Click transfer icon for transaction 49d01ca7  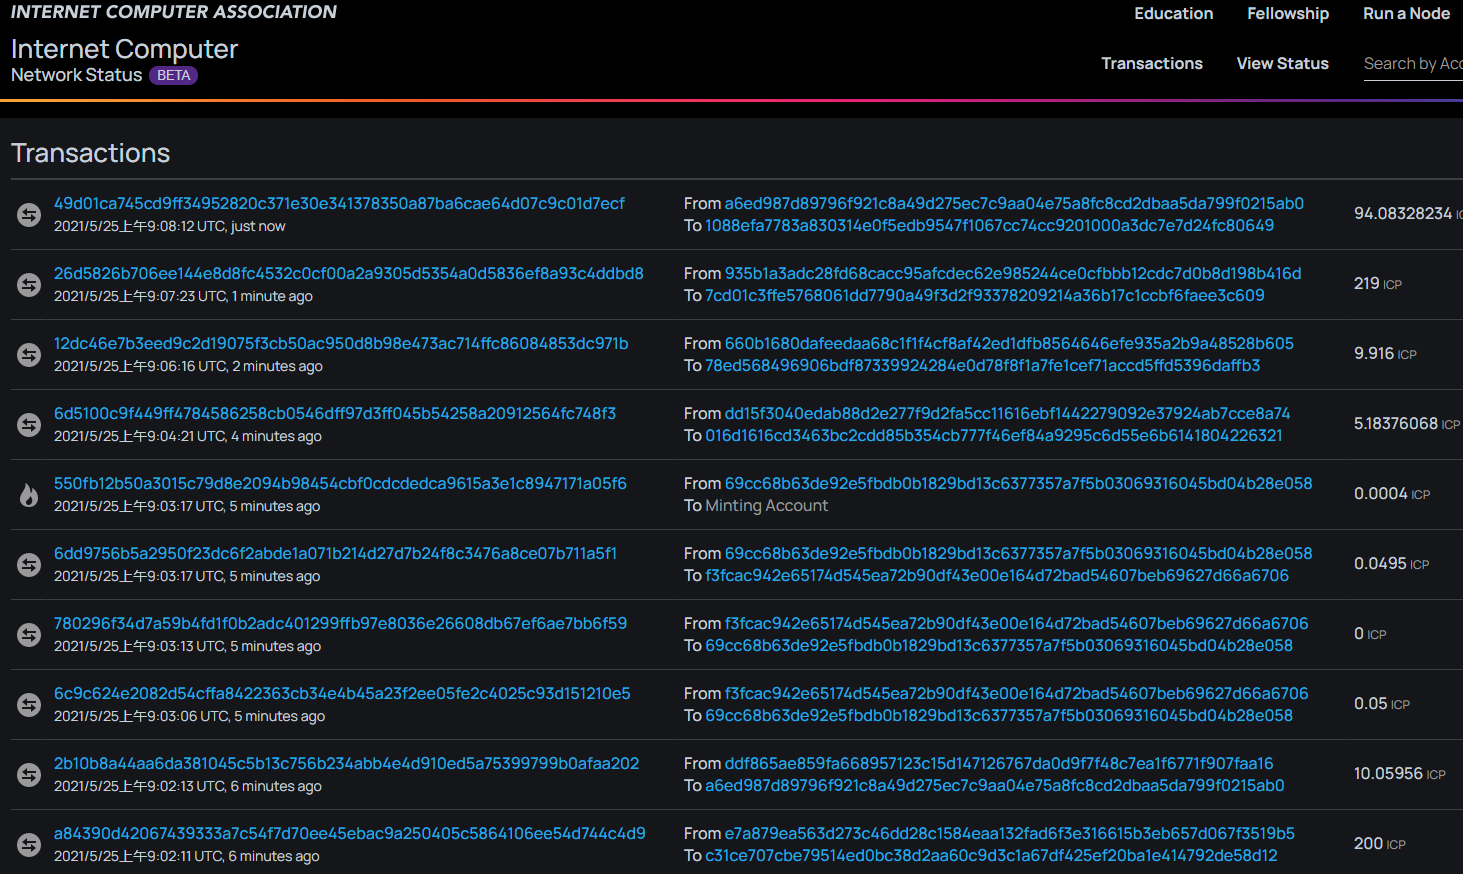pyautogui.click(x=29, y=215)
